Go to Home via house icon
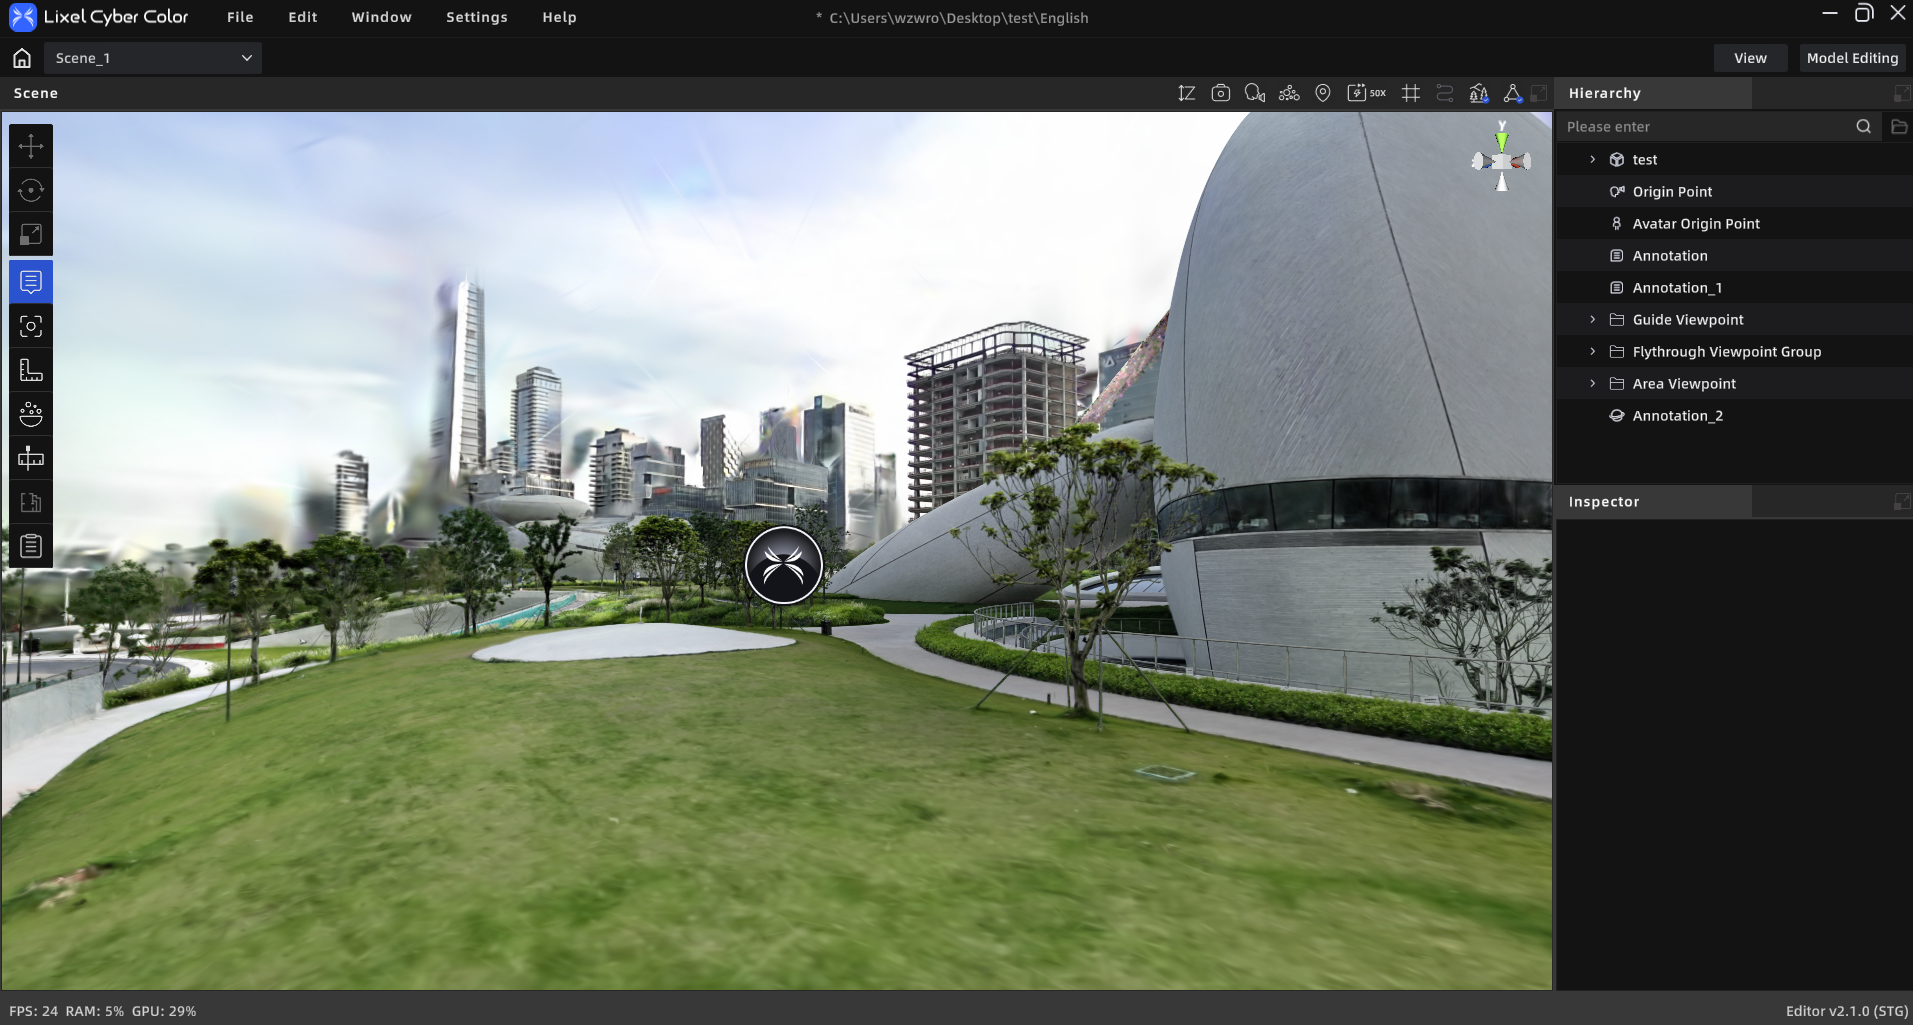The image size is (1913, 1025). point(22,58)
